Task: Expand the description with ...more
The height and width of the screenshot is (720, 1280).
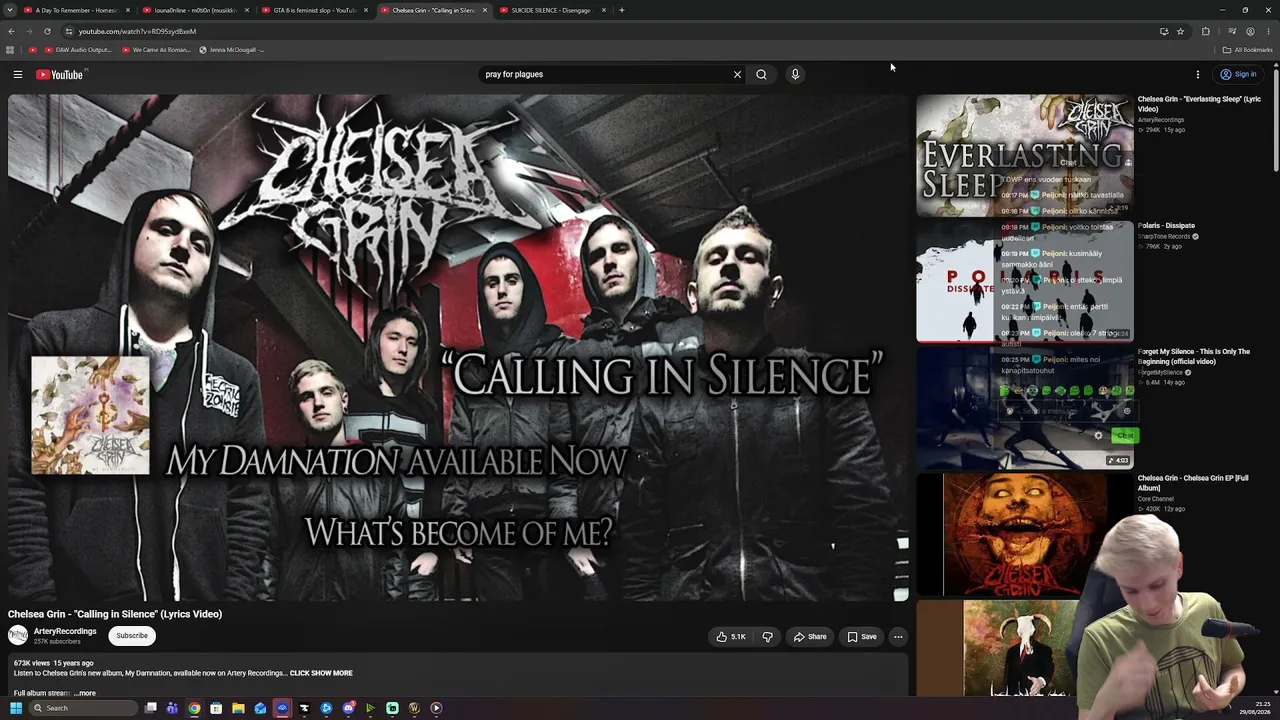Action: click(85, 693)
